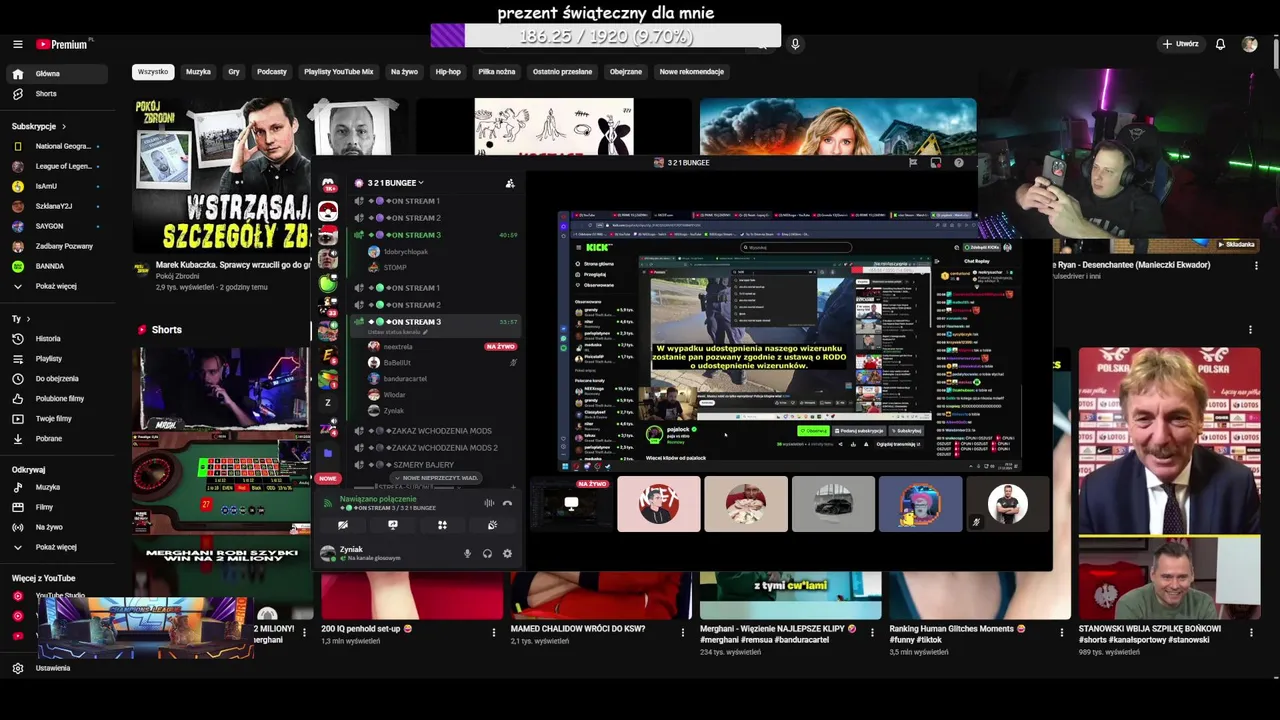Open Historia in the YouTube sidebar
This screenshot has width=1280, height=720.
click(55, 339)
